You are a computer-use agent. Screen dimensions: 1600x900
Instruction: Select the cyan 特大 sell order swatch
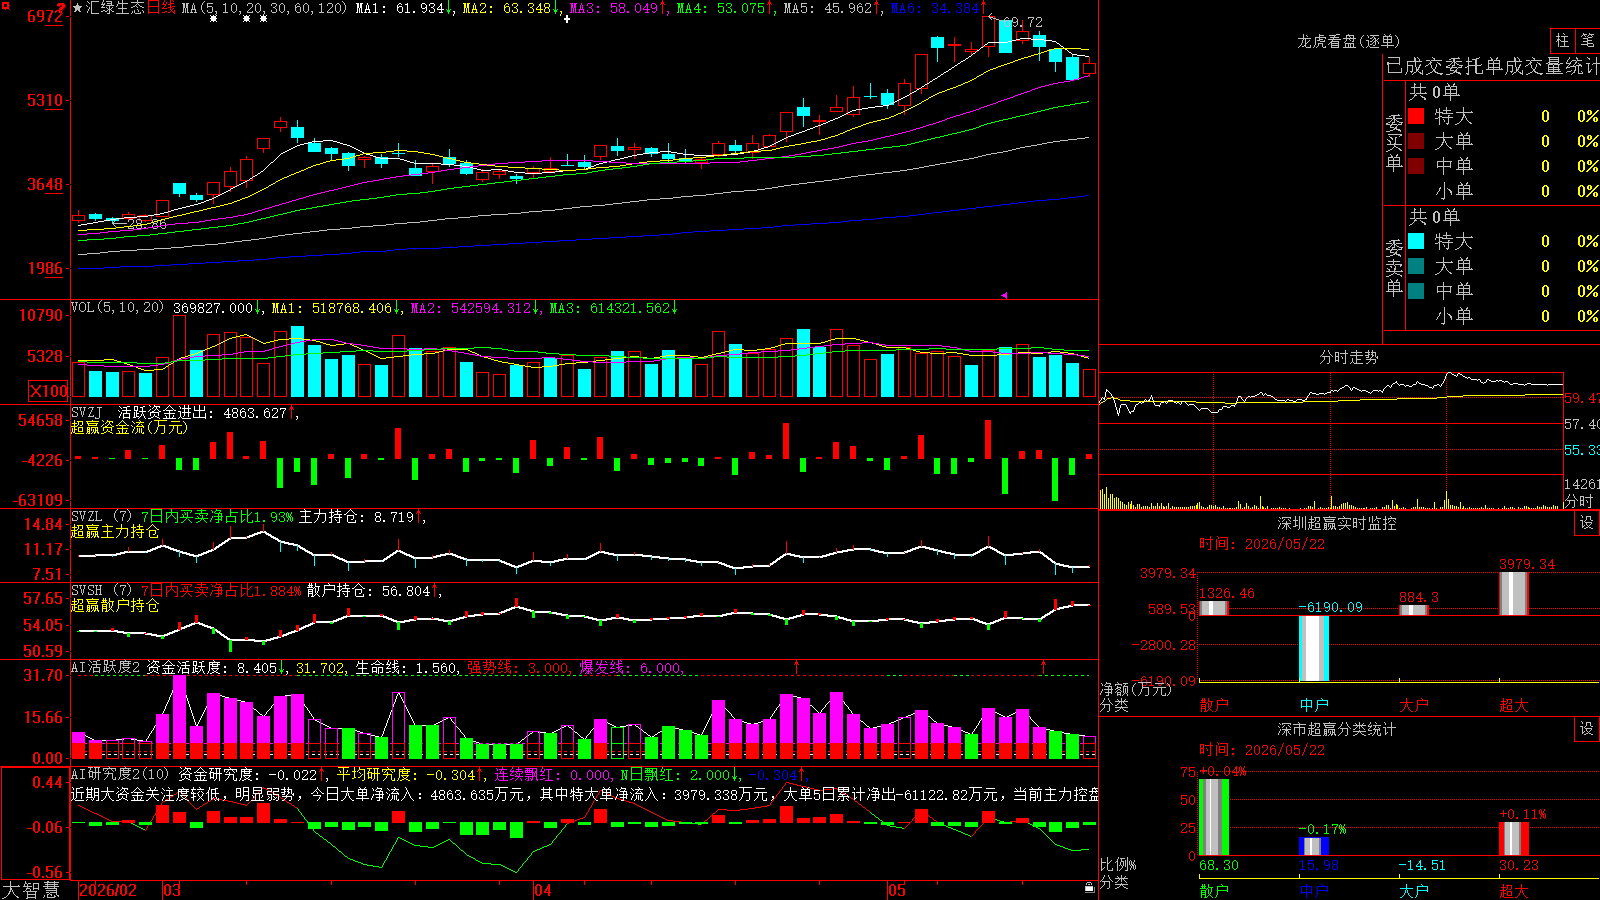click(1416, 241)
